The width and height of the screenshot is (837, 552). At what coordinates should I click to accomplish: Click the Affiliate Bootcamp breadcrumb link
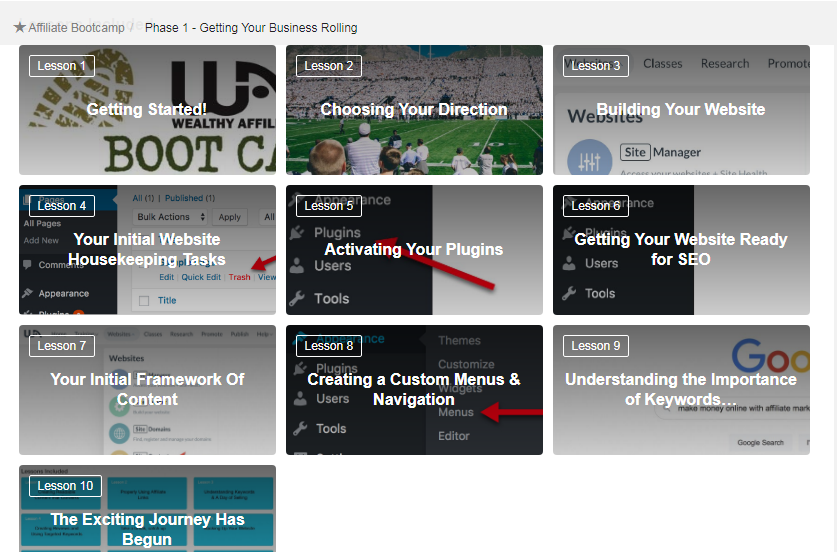(x=76, y=28)
